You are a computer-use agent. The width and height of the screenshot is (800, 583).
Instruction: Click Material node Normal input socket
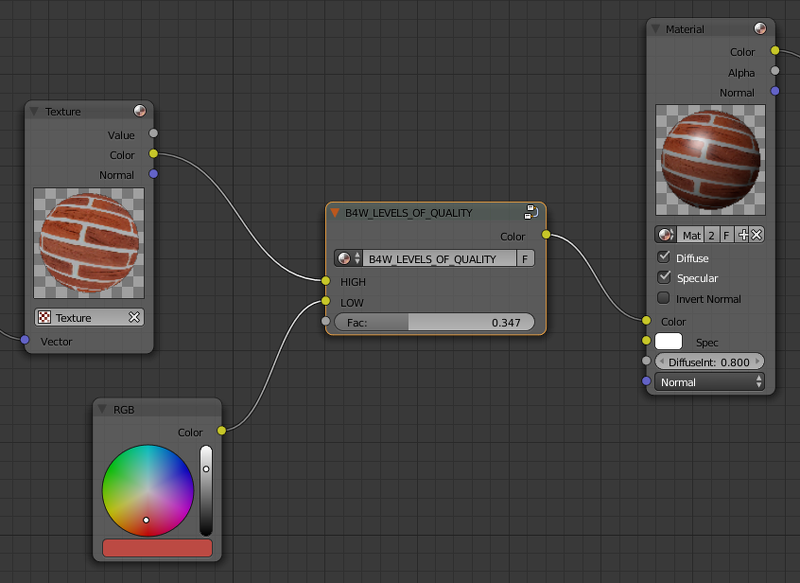pyautogui.click(x=646, y=381)
